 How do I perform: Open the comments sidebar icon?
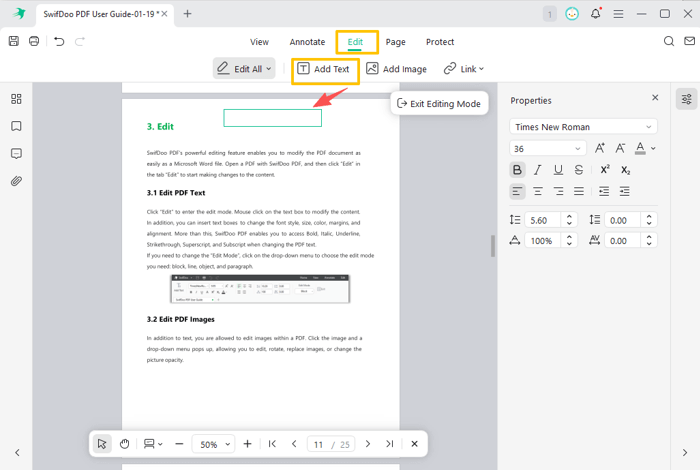pos(16,154)
